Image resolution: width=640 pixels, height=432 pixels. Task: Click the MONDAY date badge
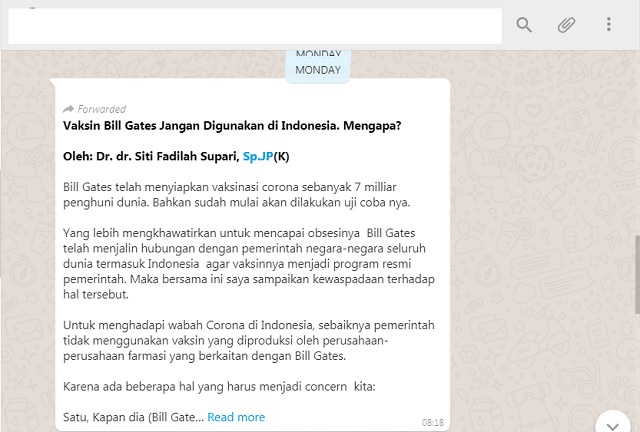click(318, 69)
